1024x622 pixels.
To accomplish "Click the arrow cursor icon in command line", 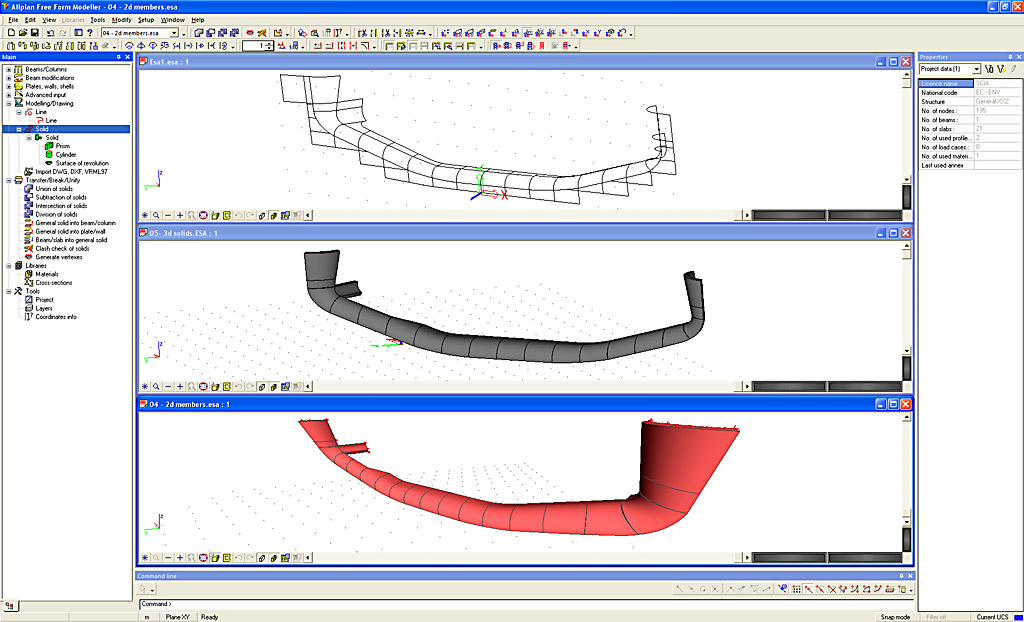I will (x=144, y=589).
